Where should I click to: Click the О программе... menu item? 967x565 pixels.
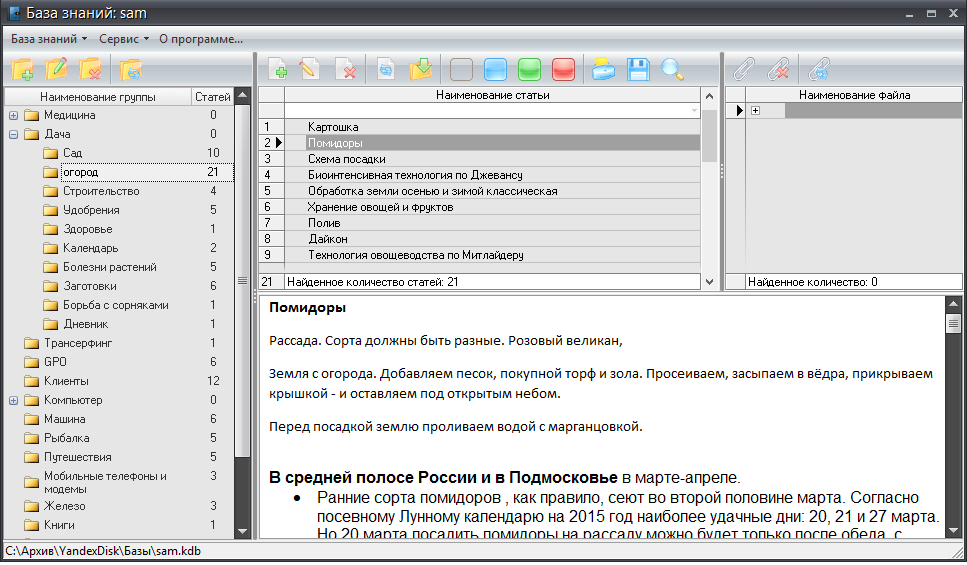click(201, 39)
